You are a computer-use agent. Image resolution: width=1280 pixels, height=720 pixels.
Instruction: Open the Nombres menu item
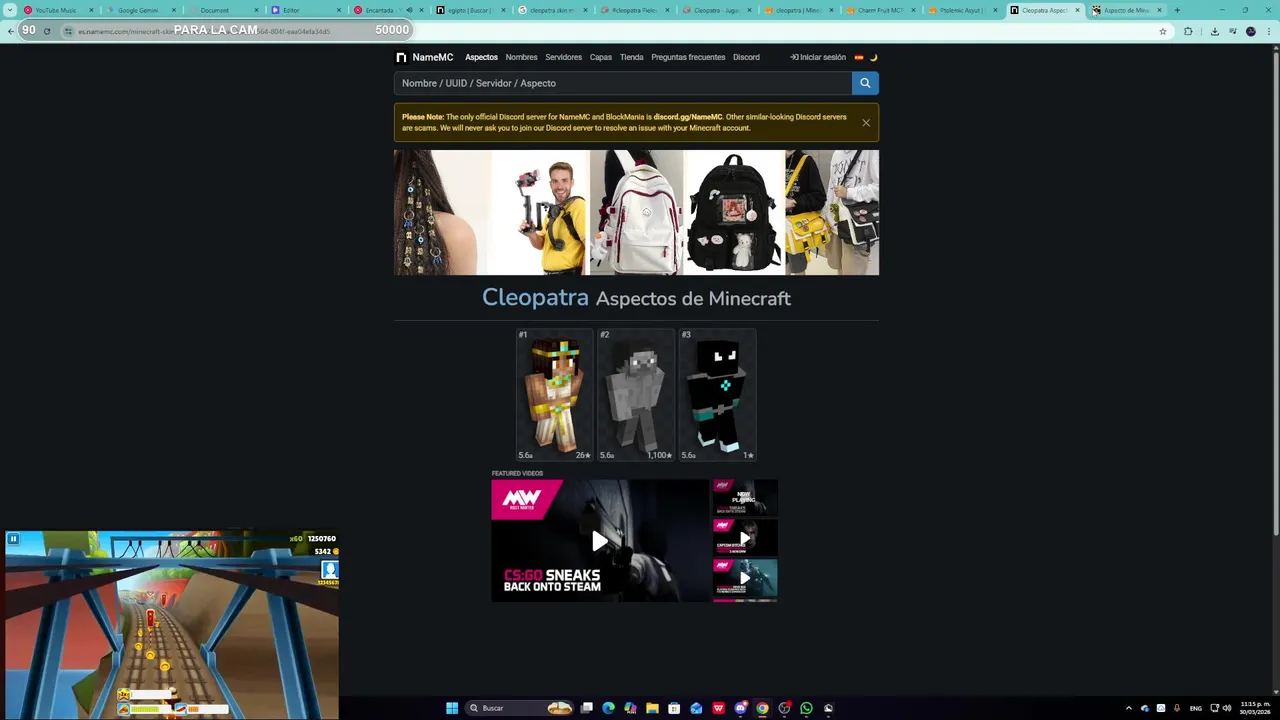[521, 57]
